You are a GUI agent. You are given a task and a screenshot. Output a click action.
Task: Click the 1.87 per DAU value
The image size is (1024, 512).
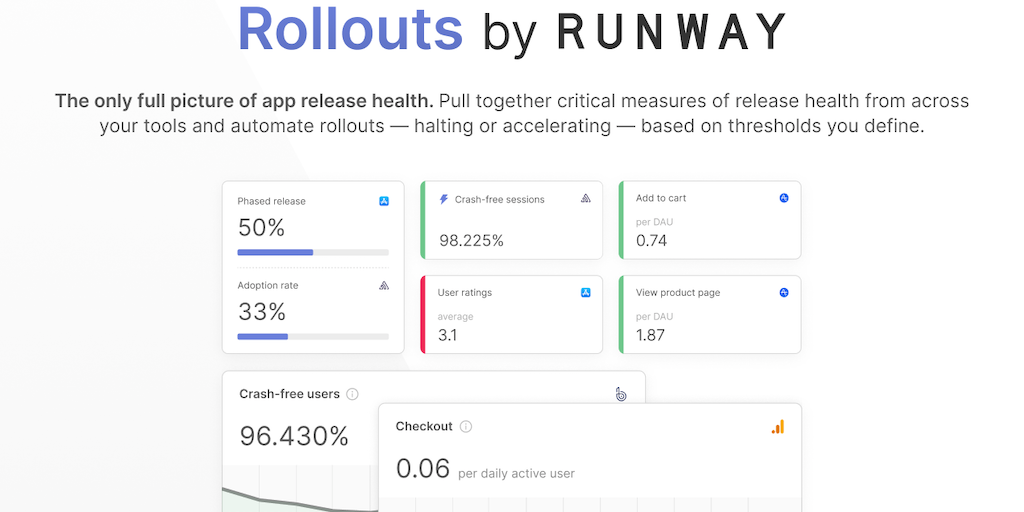tap(650, 336)
